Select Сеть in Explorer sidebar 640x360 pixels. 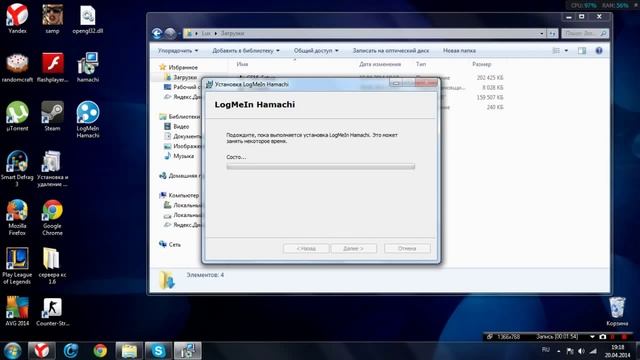(x=170, y=244)
